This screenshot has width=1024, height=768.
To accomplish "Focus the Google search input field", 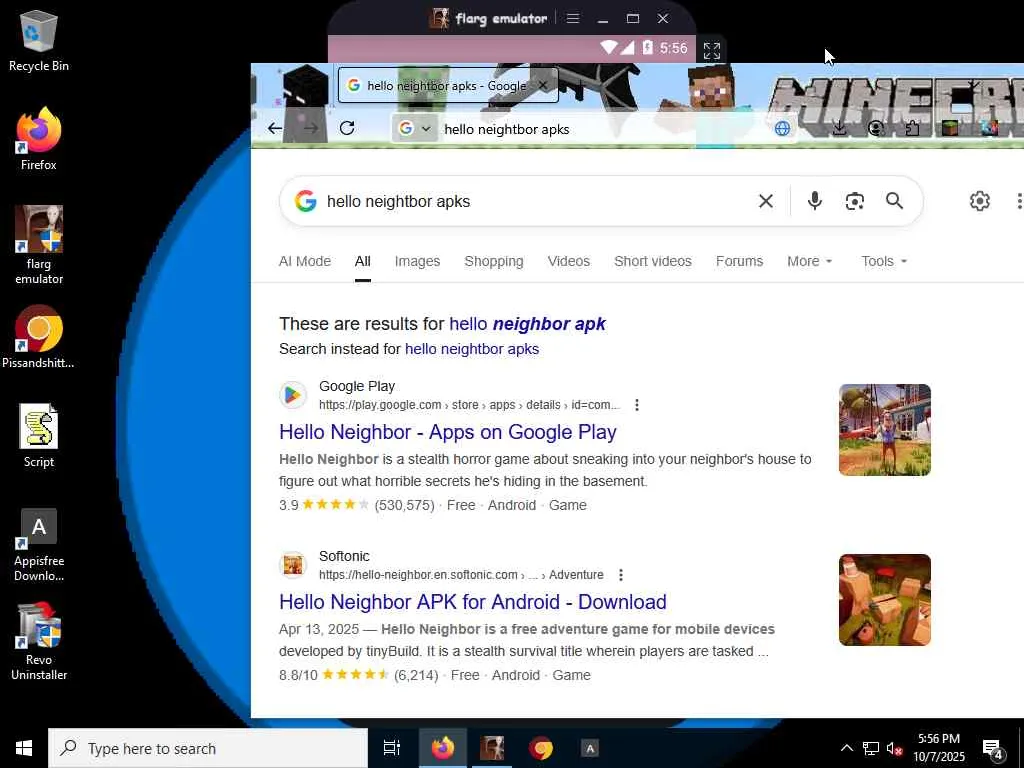I will coord(536,201).
